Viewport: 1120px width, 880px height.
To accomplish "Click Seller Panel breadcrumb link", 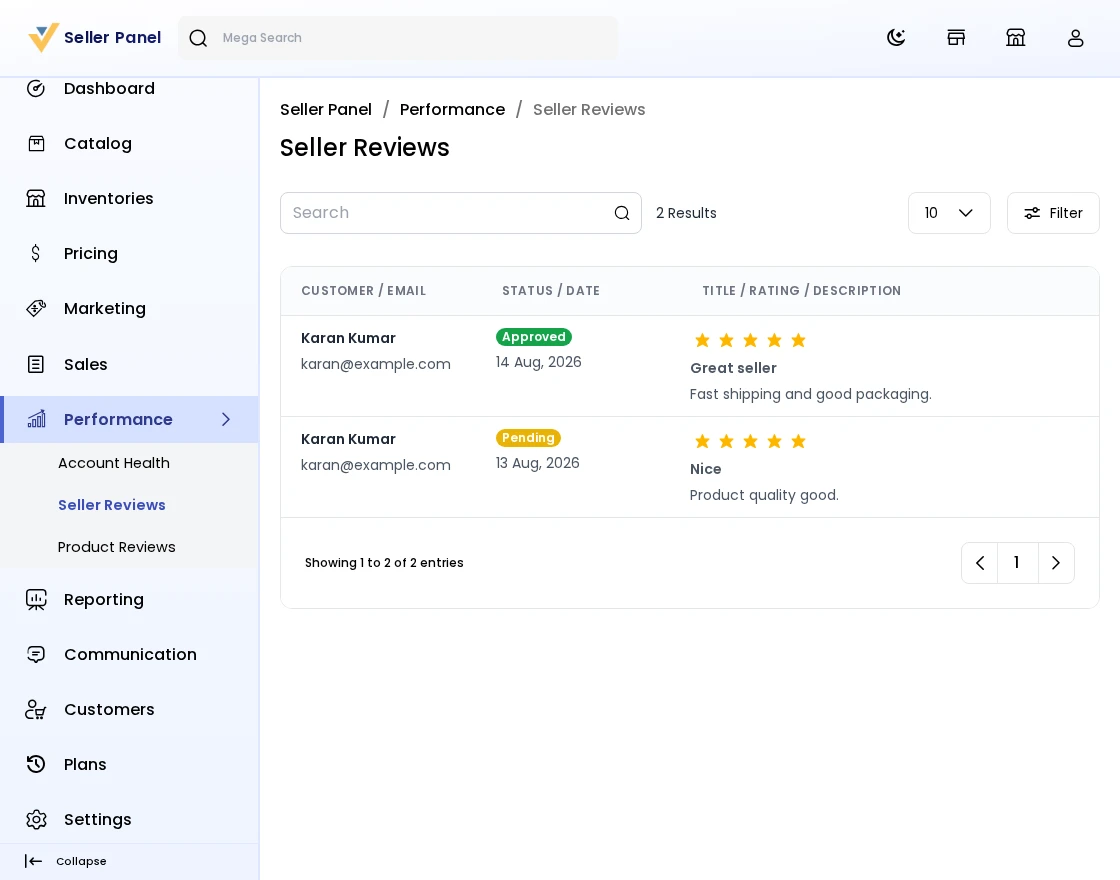I will [326, 109].
